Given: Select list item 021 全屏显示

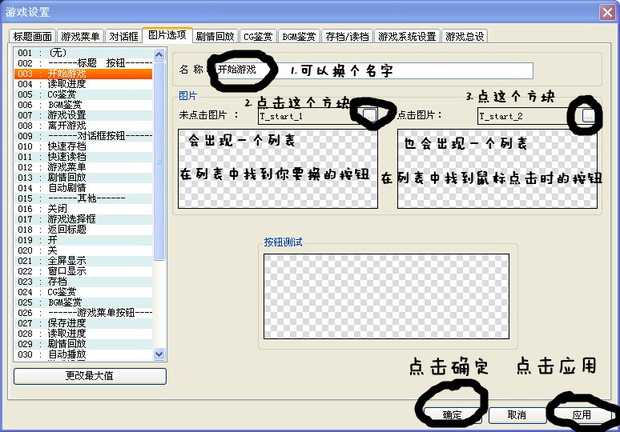Looking at the screenshot, I should [83, 261].
